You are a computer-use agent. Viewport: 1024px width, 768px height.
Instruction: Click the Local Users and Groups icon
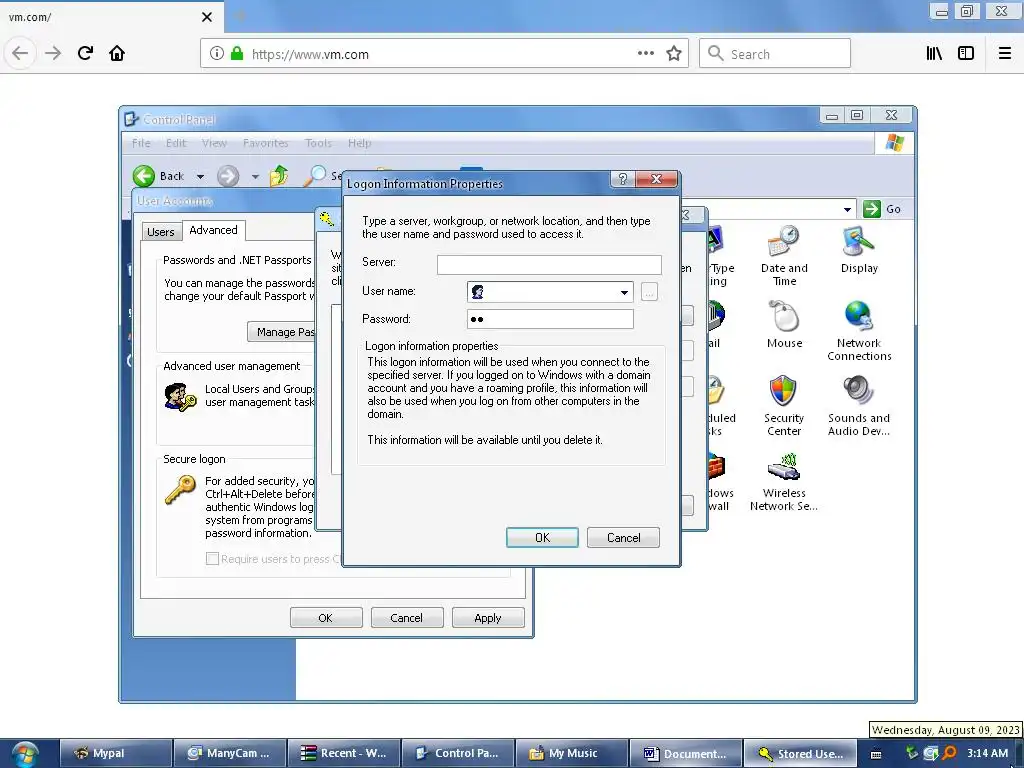180,397
